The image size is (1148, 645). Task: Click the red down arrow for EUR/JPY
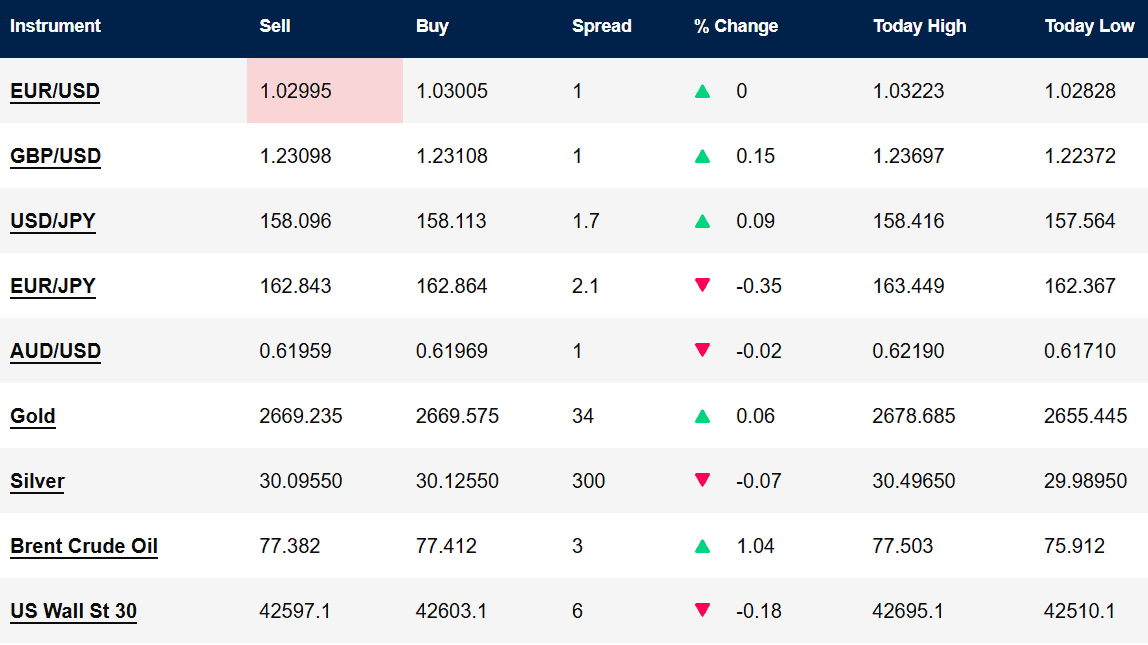click(x=702, y=285)
